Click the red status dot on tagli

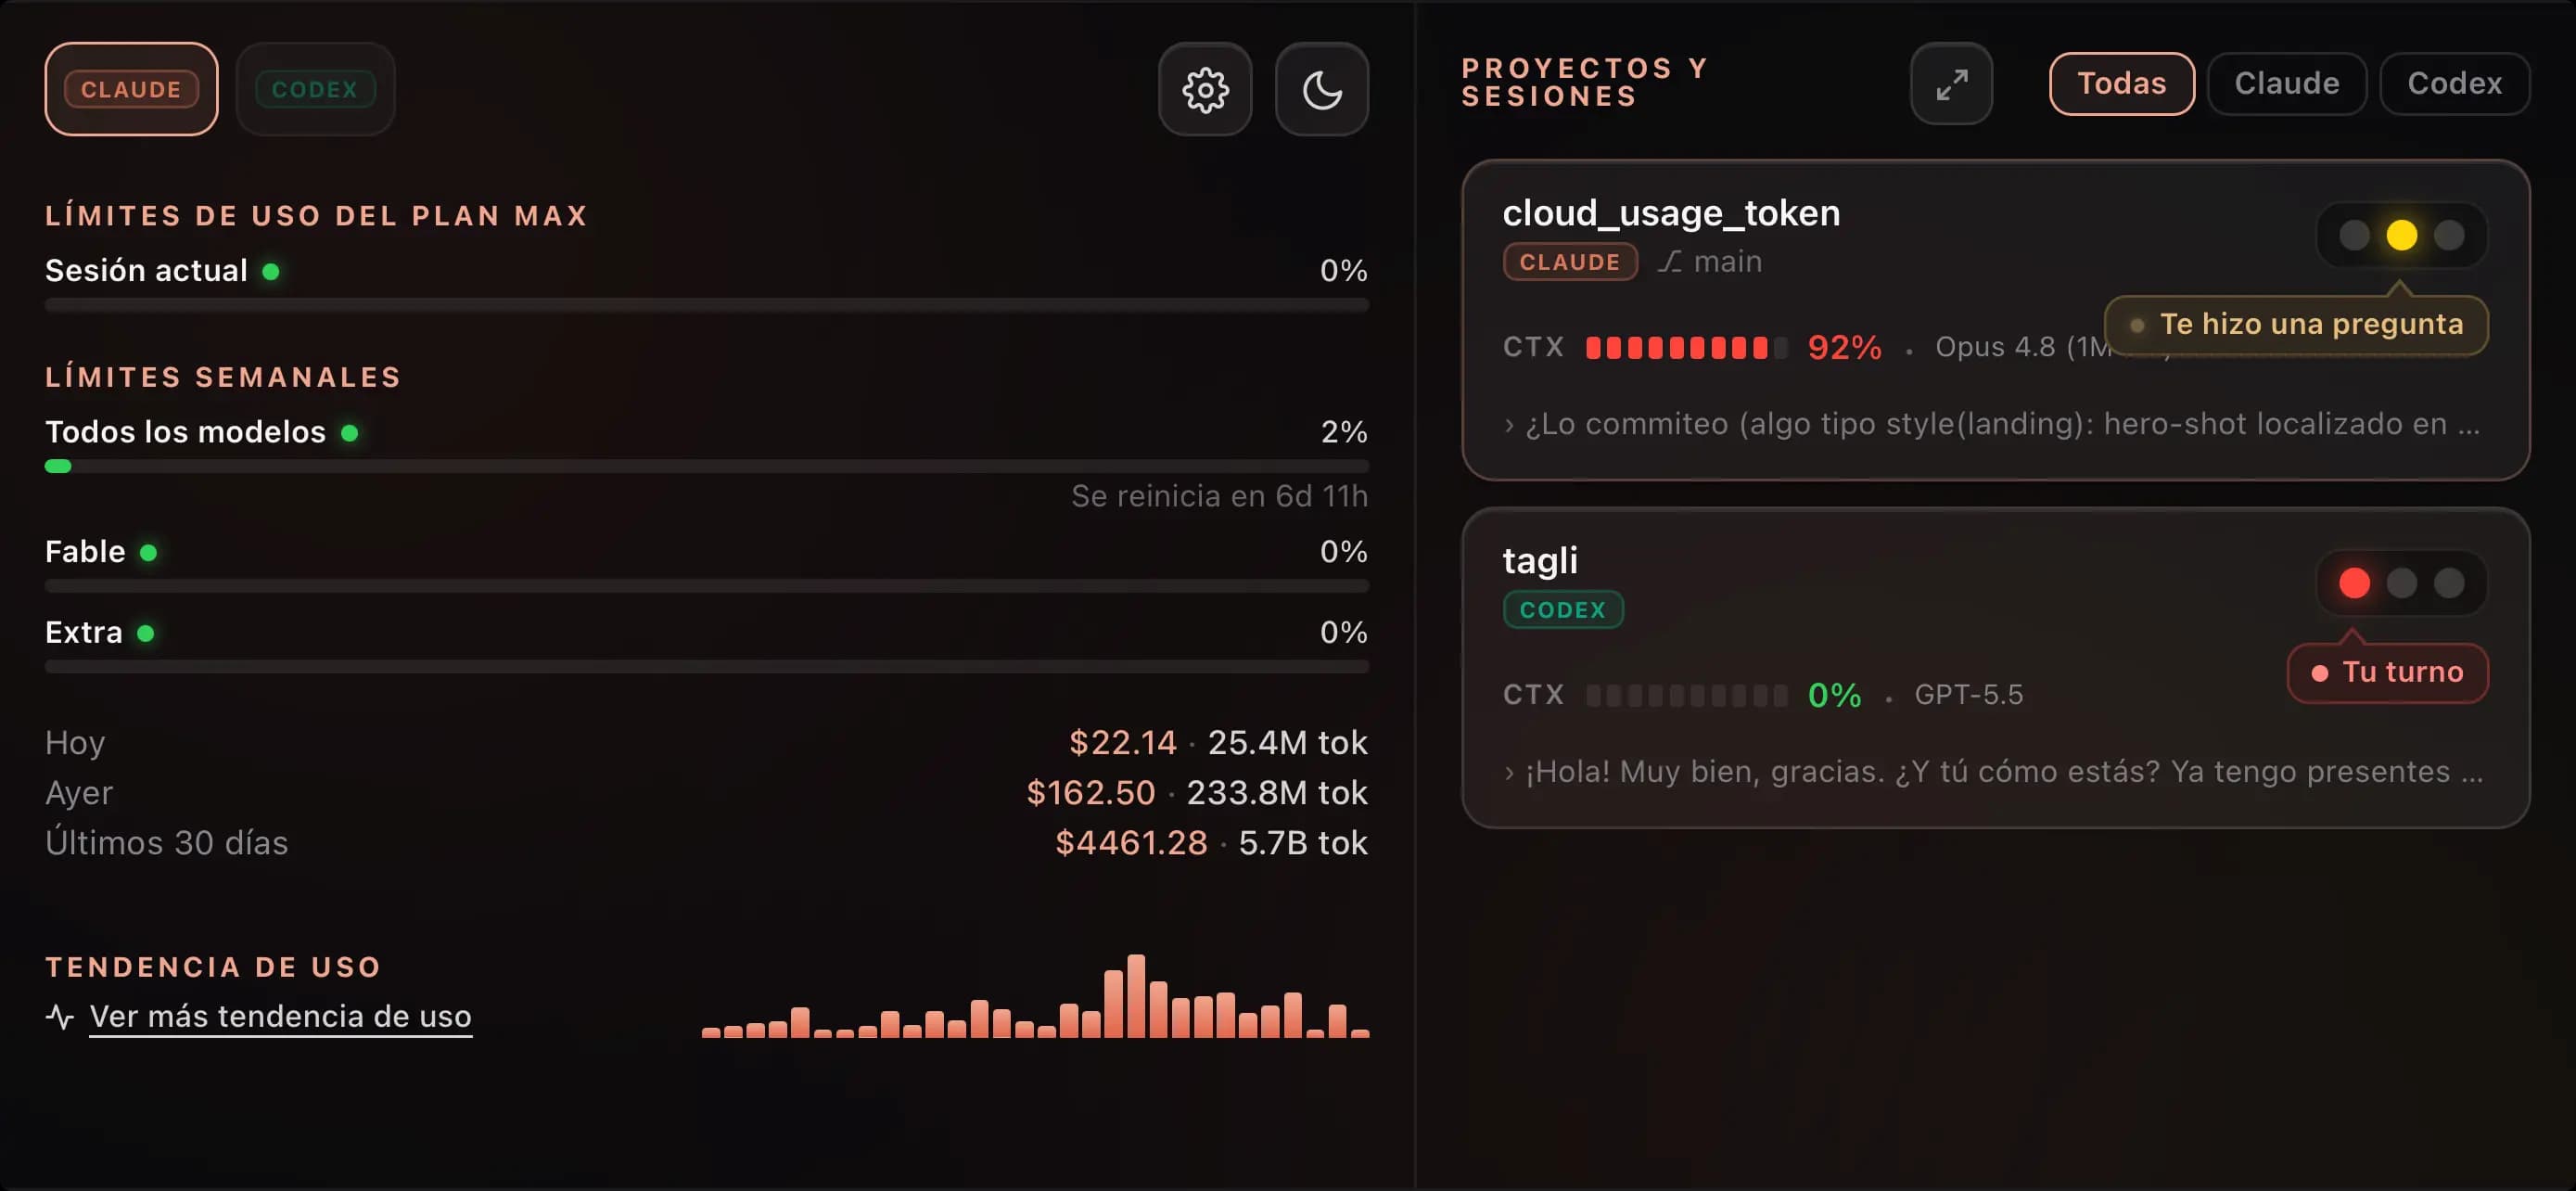2354,583
